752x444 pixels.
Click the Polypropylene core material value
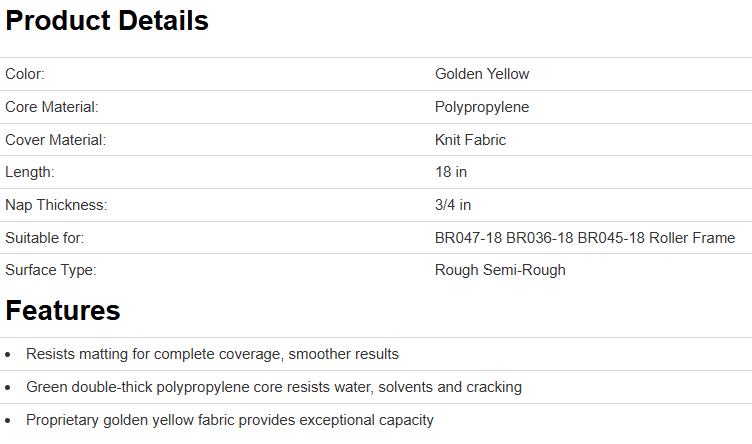[x=482, y=107]
